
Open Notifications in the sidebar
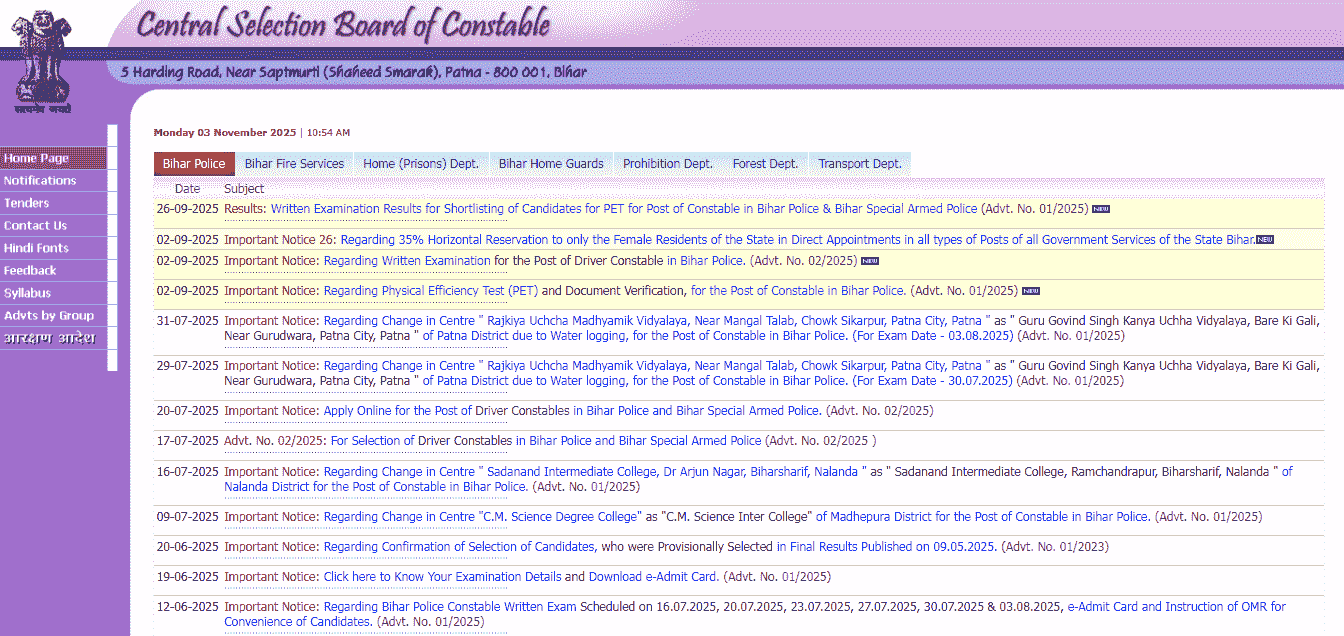click(40, 181)
